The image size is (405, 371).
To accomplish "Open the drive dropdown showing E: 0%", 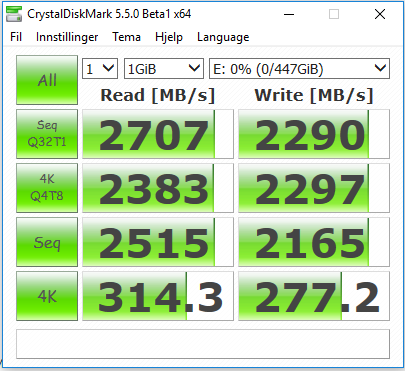I will point(299,69).
